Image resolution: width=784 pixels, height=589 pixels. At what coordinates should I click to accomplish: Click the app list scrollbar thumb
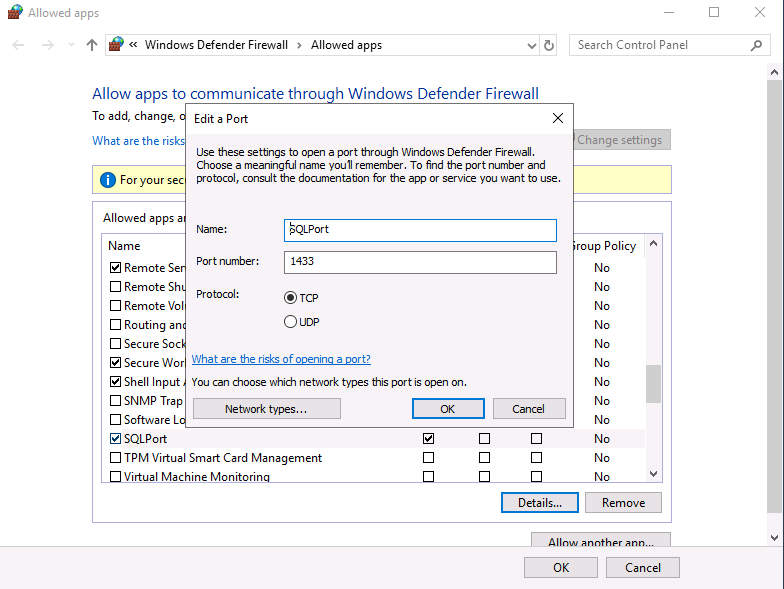[x=653, y=384]
